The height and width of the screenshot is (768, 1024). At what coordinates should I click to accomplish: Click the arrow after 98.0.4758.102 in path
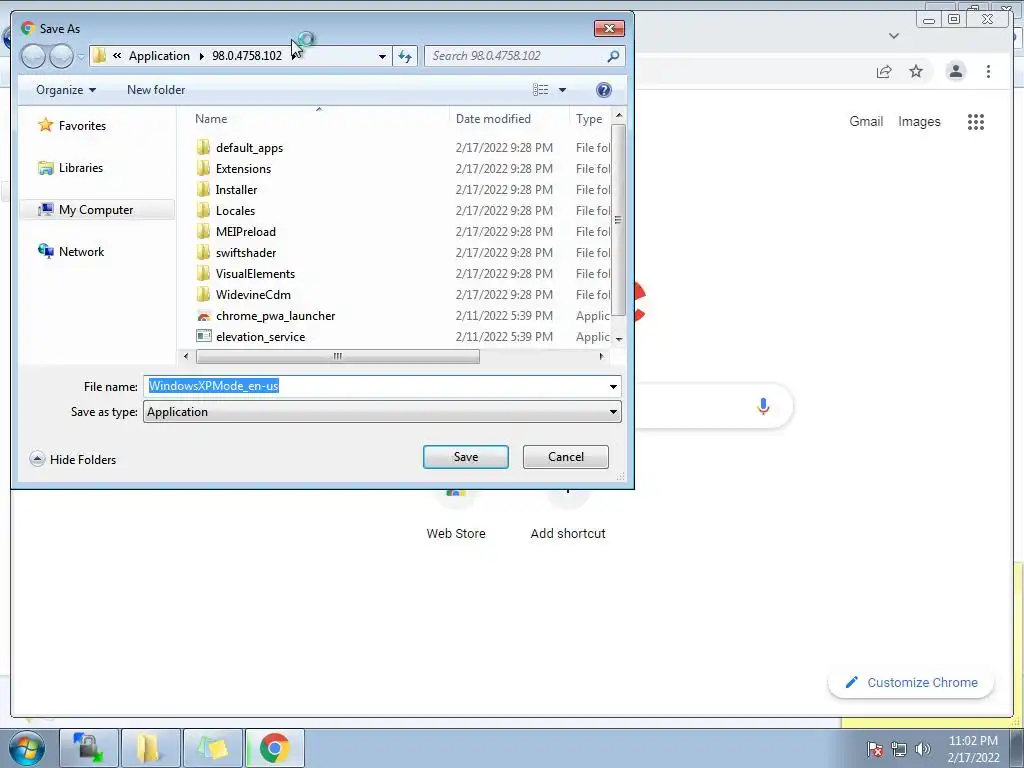[293, 56]
